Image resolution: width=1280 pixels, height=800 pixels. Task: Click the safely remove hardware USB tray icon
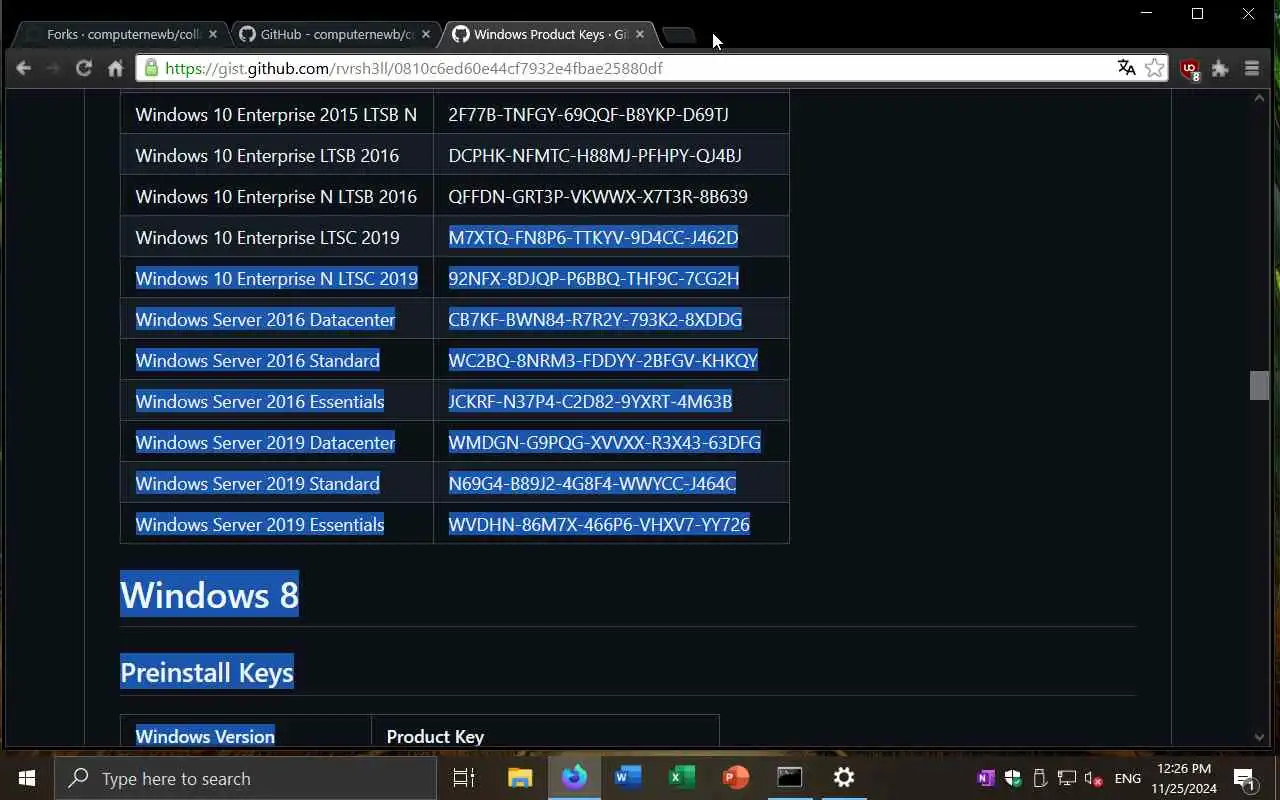pos(1040,778)
